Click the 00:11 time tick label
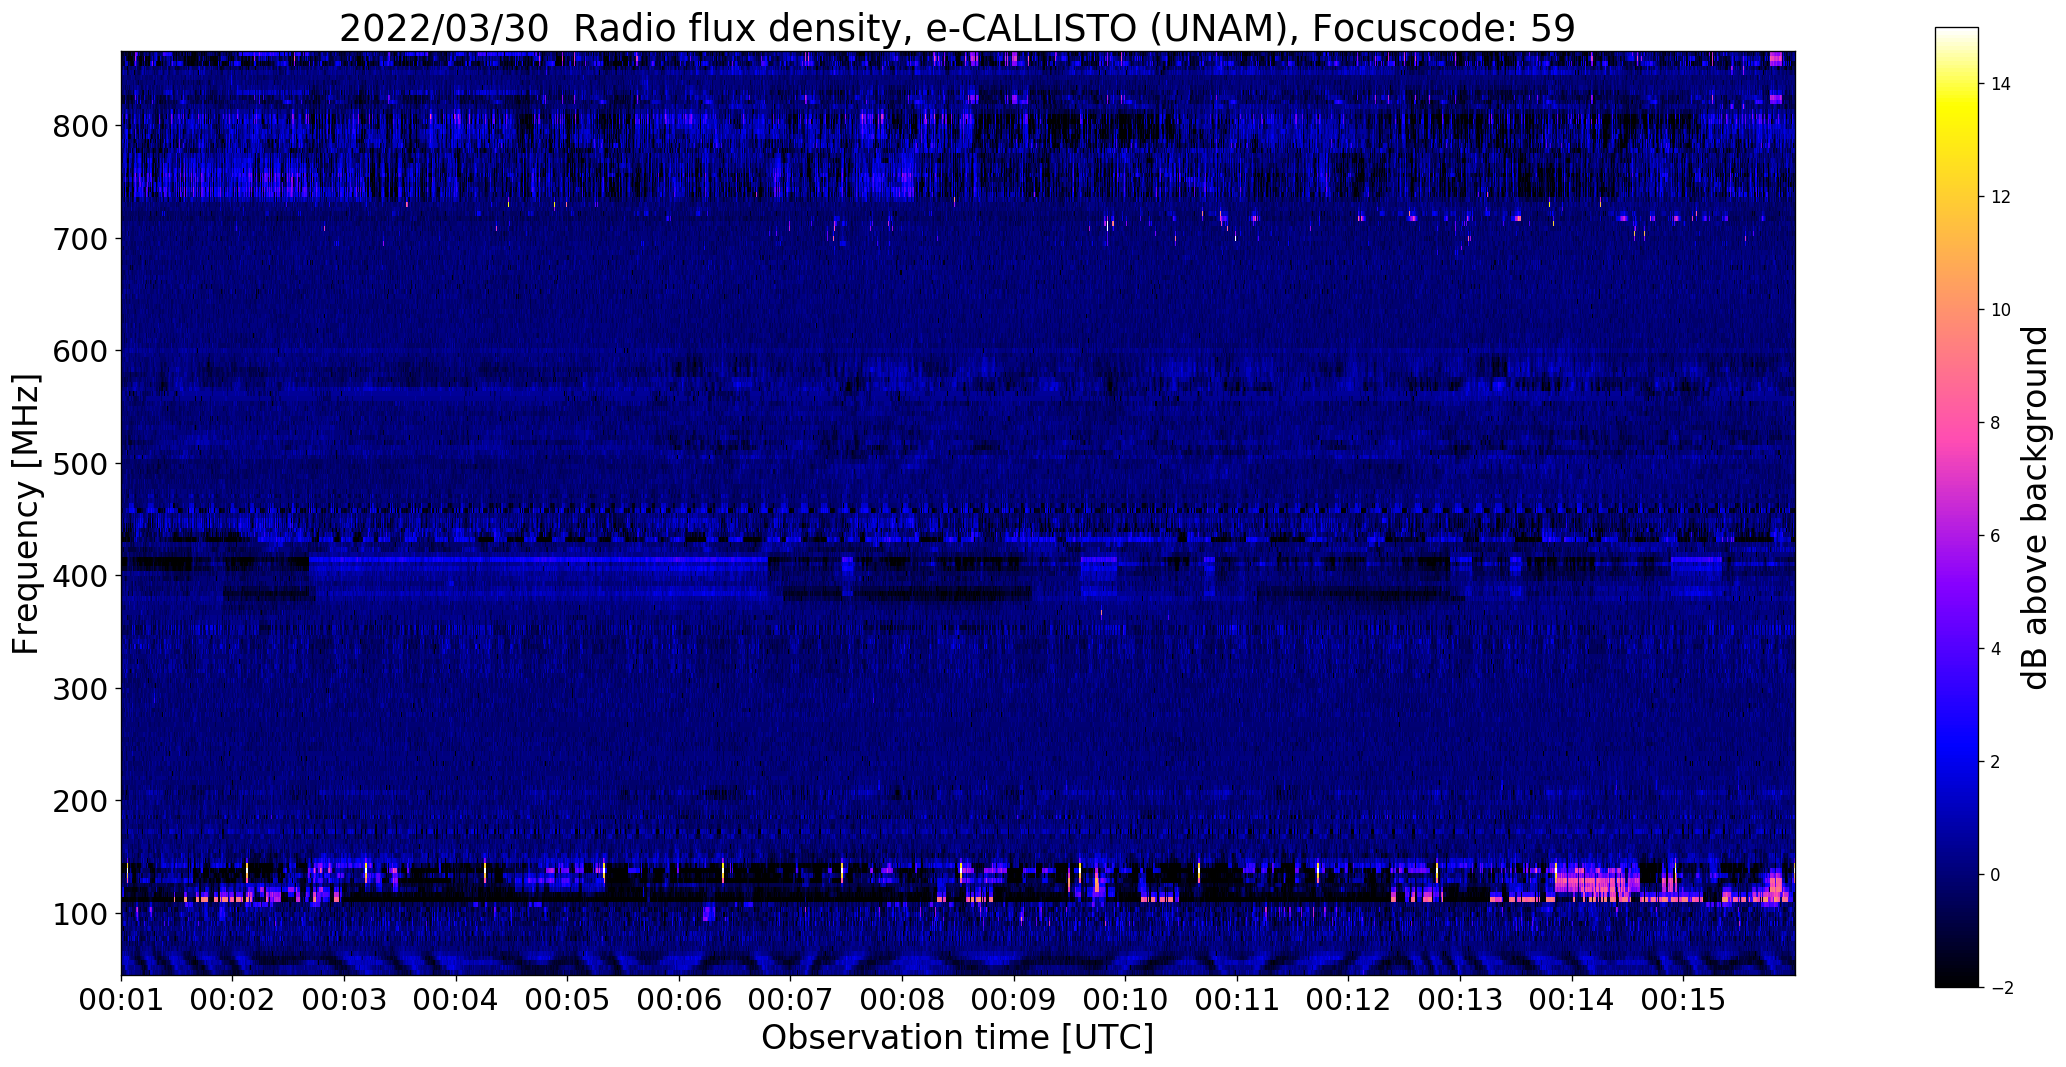 pos(1237,1000)
